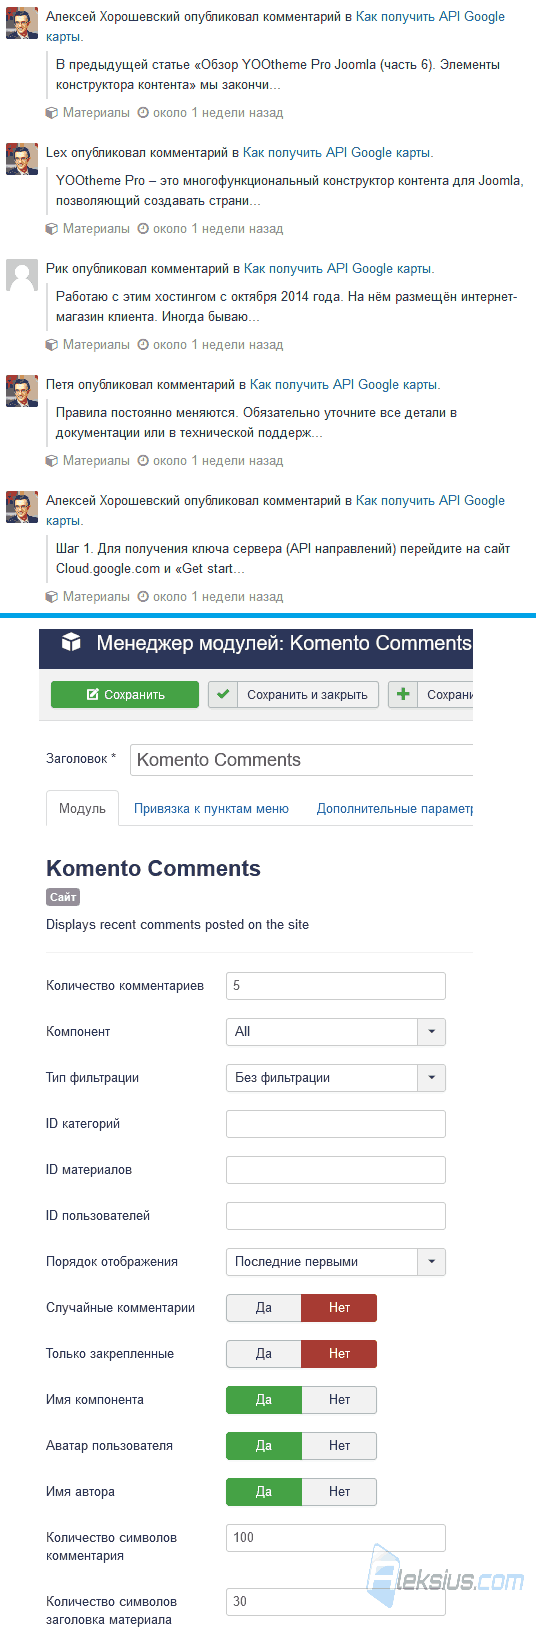Click Lex commenter avatar
Screen dimensions: 536x1631
(22, 159)
